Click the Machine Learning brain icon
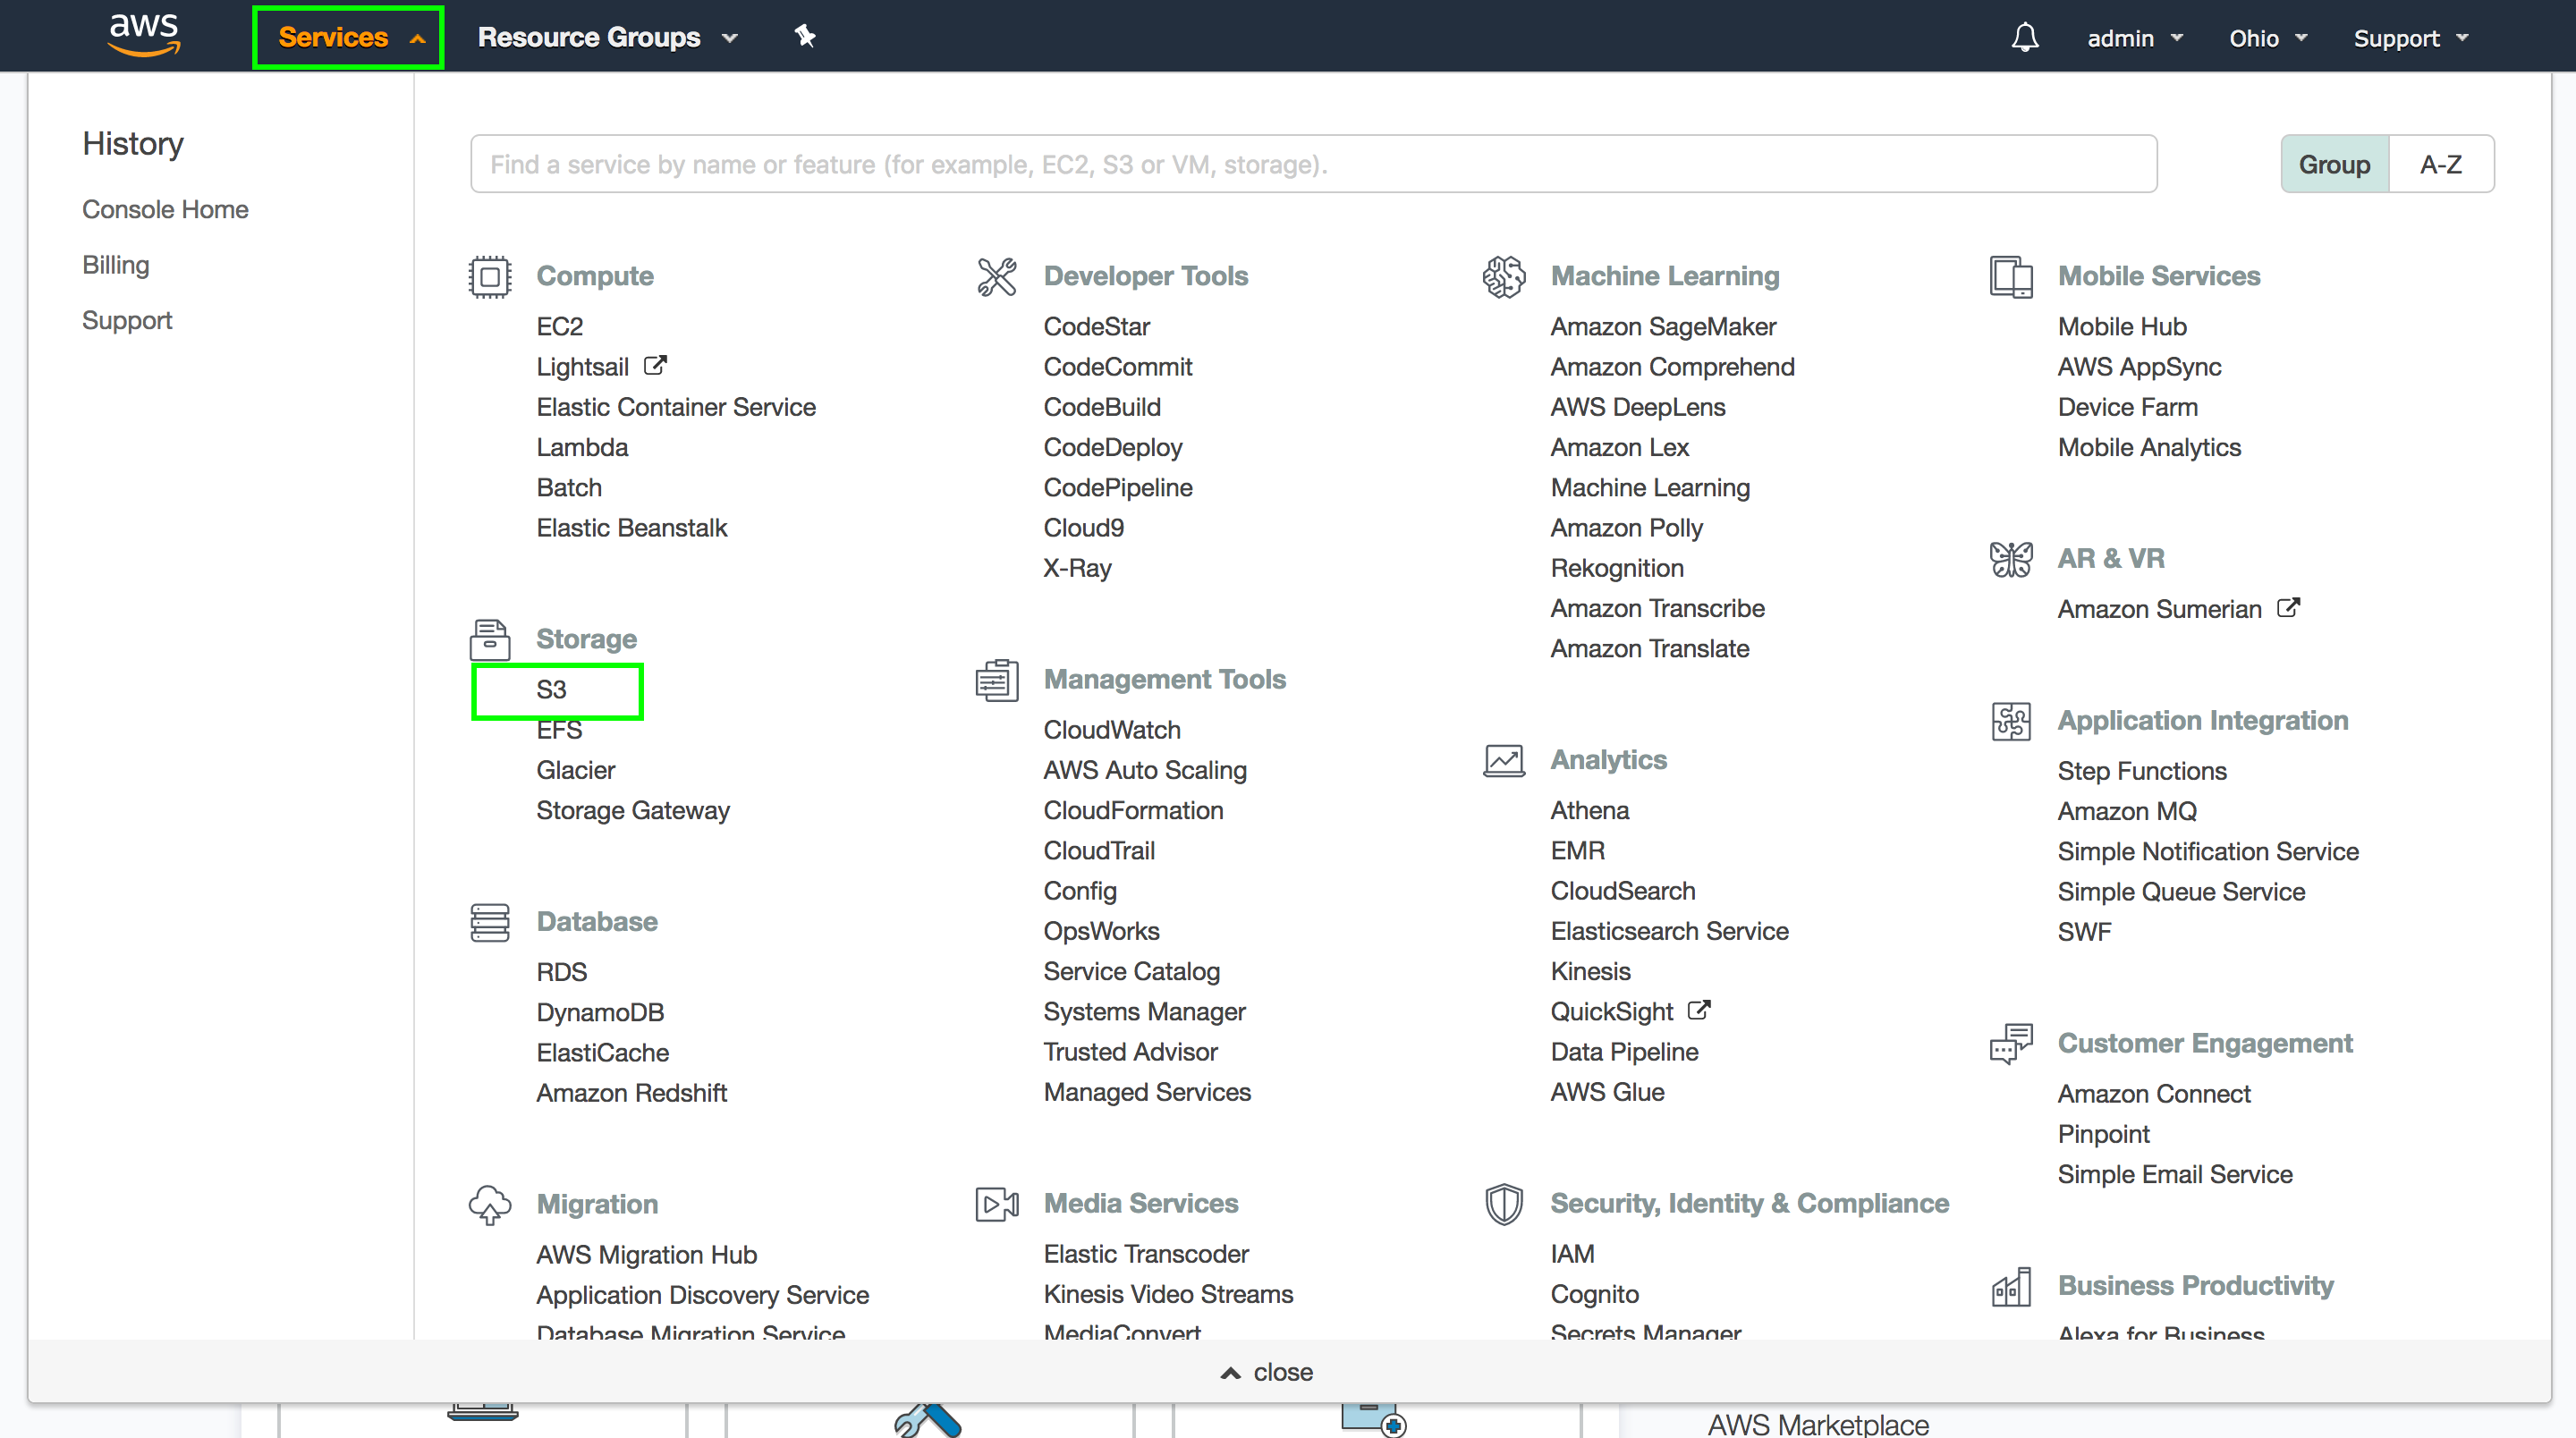This screenshot has width=2576, height=1438. (1503, 277)
